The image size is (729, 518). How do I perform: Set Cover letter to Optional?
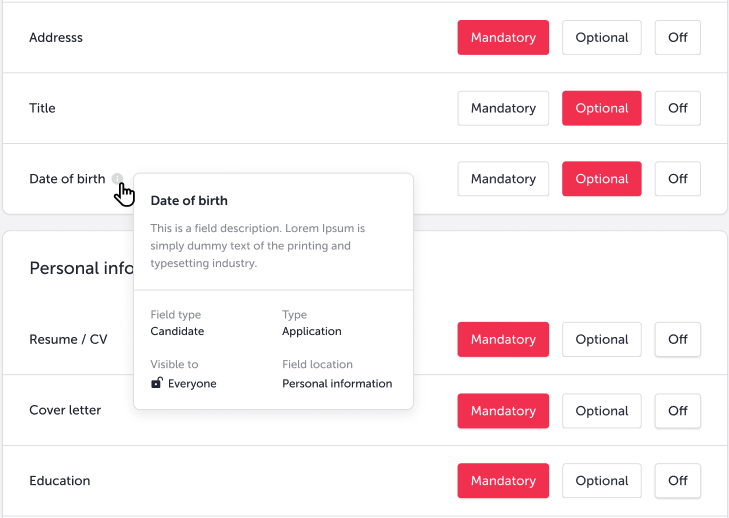pos(601,411)
